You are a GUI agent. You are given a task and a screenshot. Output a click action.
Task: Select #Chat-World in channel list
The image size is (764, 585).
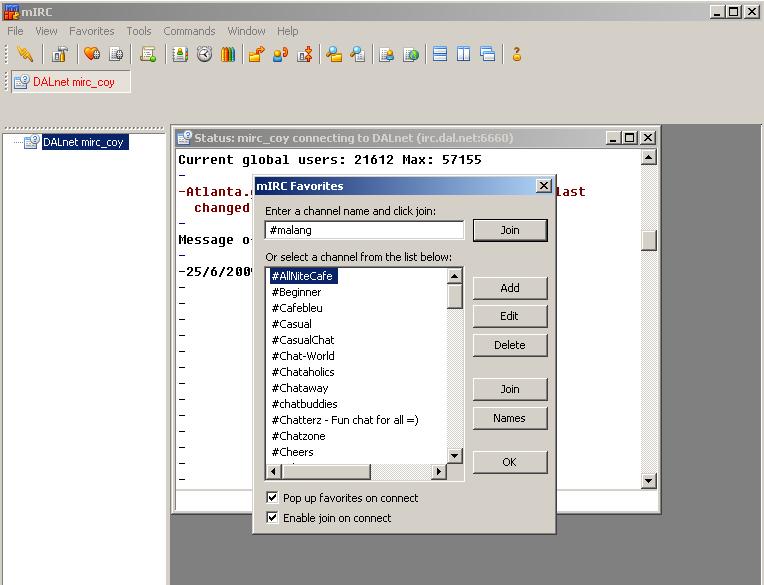[x=303, y=356]
